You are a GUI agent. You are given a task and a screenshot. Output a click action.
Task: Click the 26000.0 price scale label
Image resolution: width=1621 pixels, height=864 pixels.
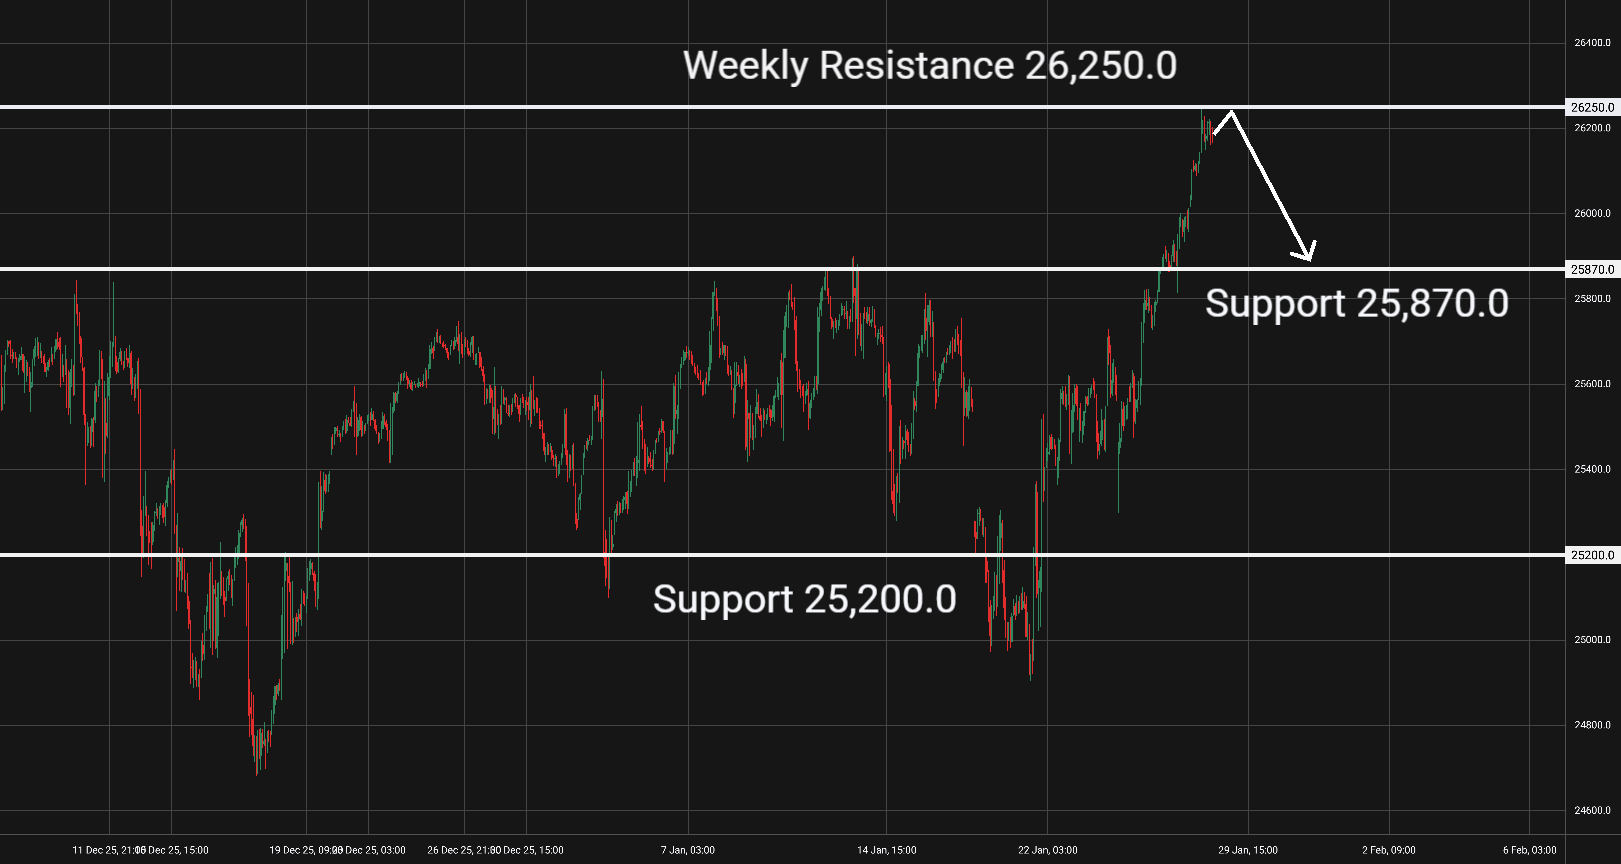(1592, 213)
